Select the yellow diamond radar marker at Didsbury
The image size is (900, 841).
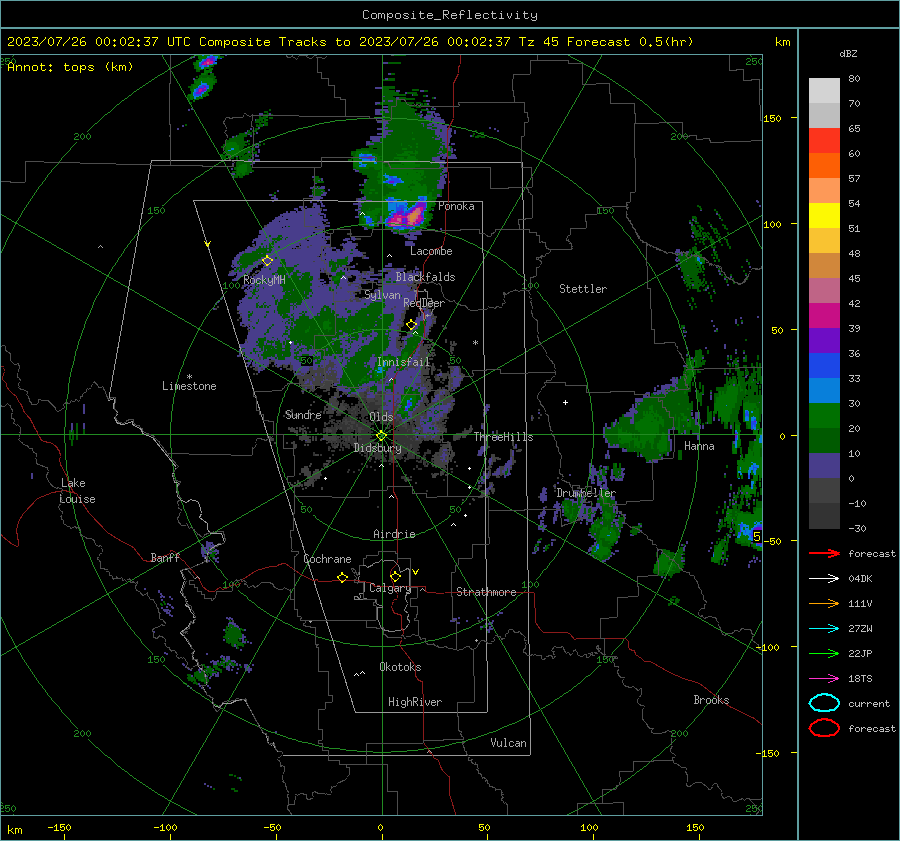[x=382, y=436]
